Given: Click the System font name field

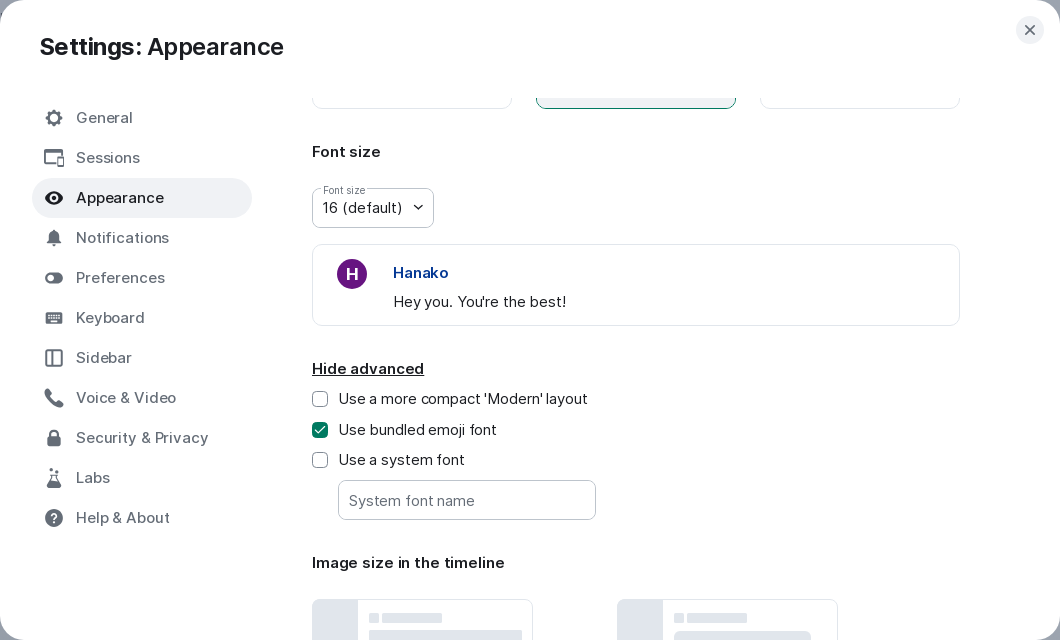Looking at the screenshot, I should (467, 500).
